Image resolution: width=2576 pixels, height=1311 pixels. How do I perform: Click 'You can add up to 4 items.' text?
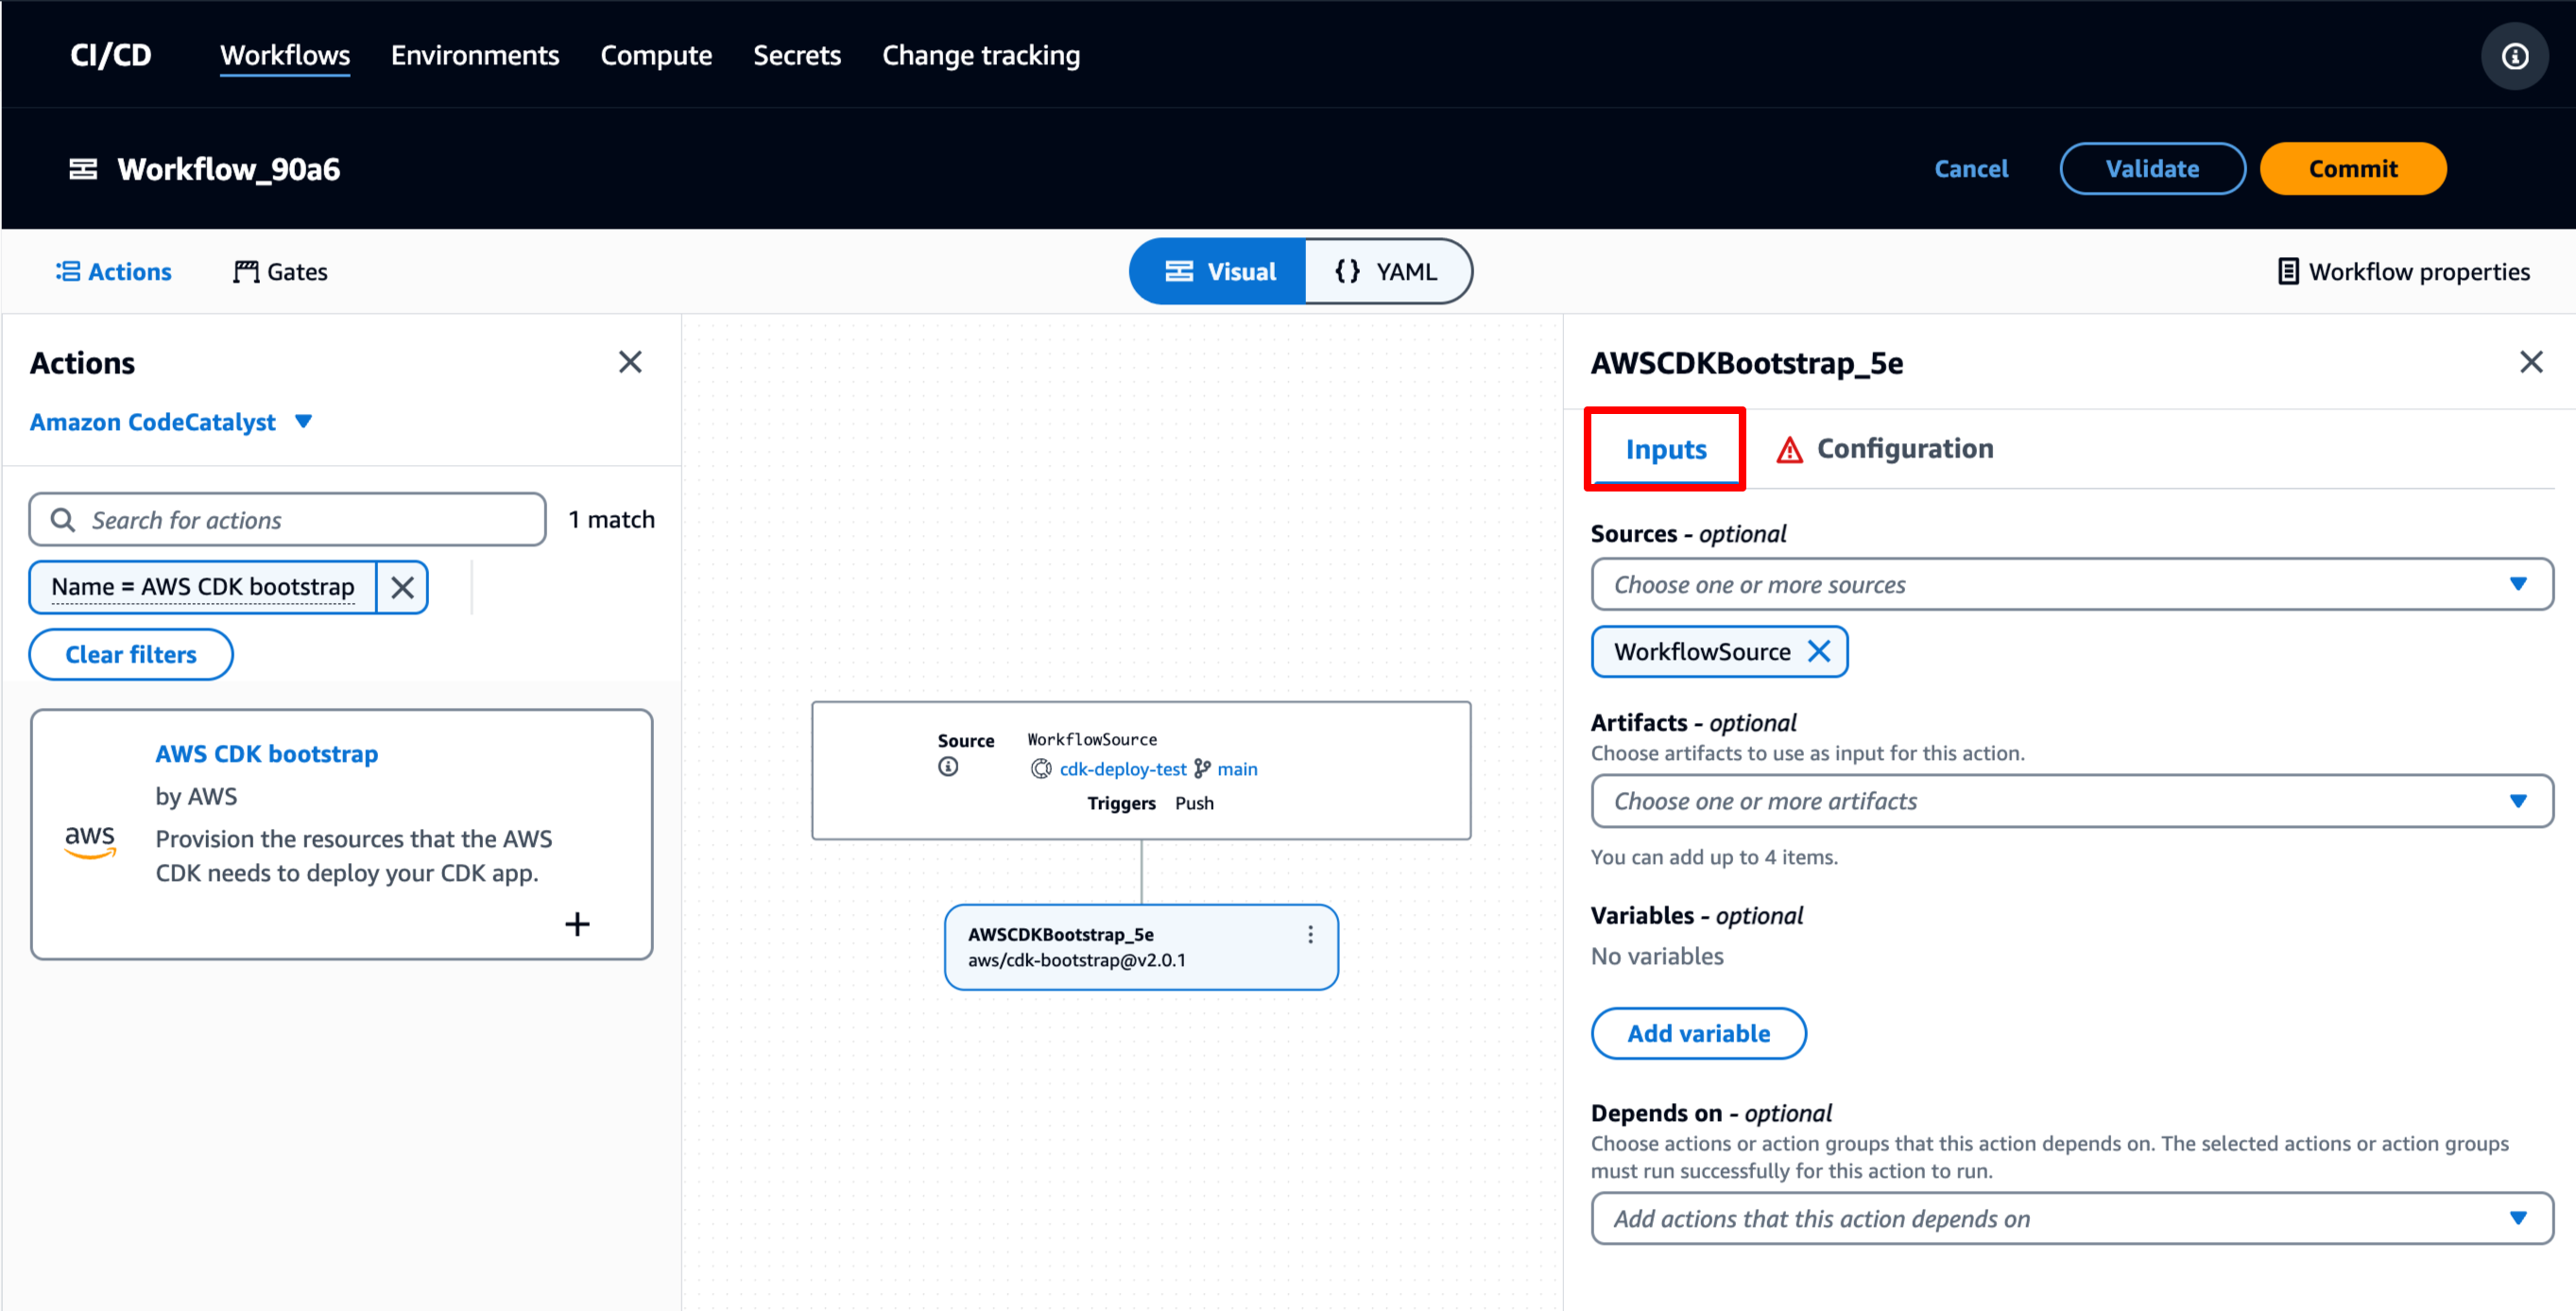[x=1714, y=857]
